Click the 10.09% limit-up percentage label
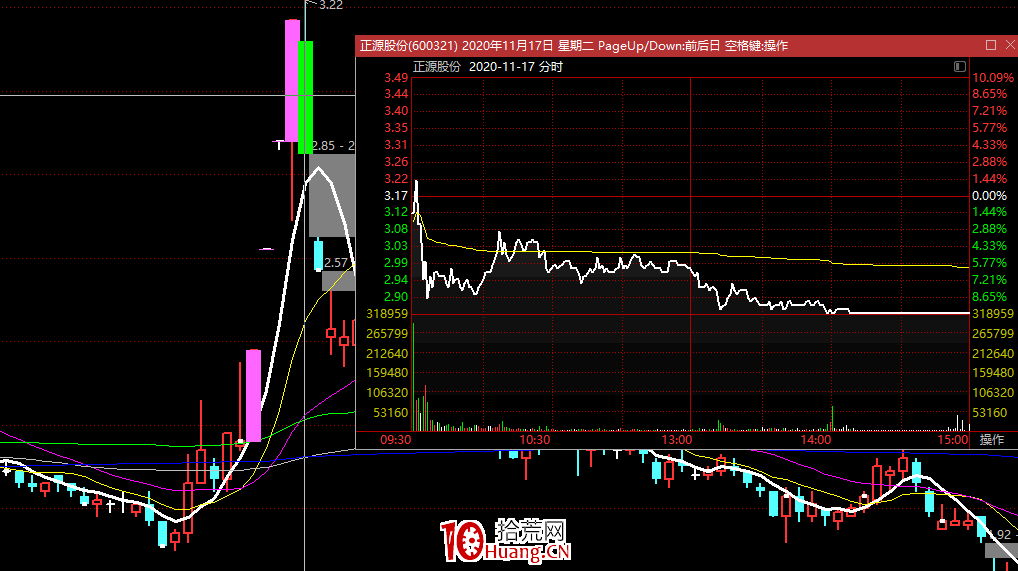The width and height of the screenshot is (1018, 571). 993,78
